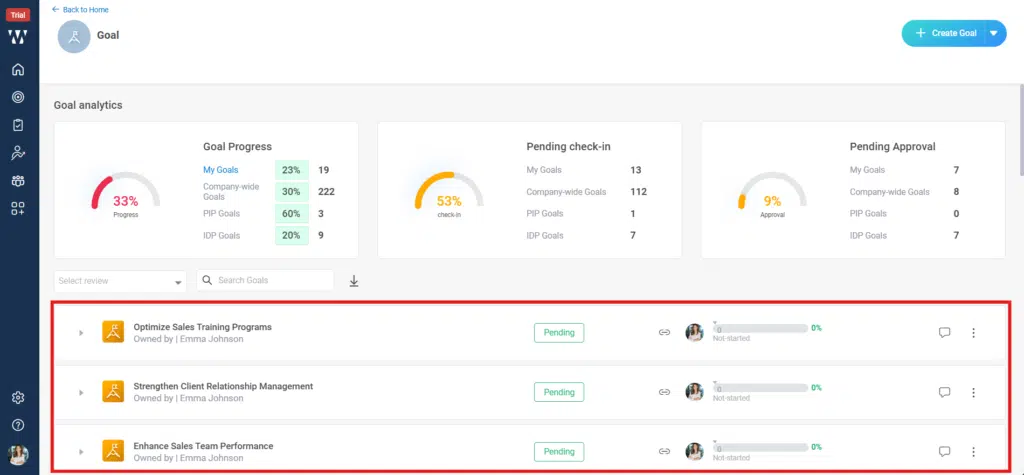Click goal icon of Strengthen Client Relationship Management
The image size is (1024, 475).
click(x=113, y=391)
